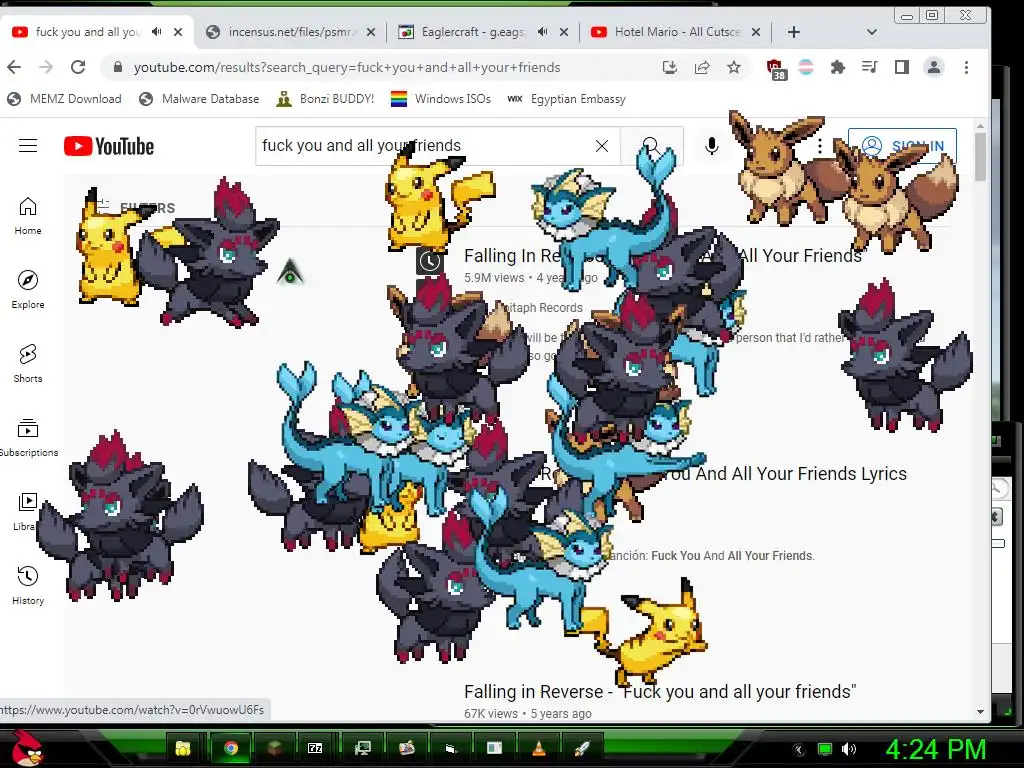1024x768 pixels.
Task: Install app icon in address bar
Action: coord(669,67)
